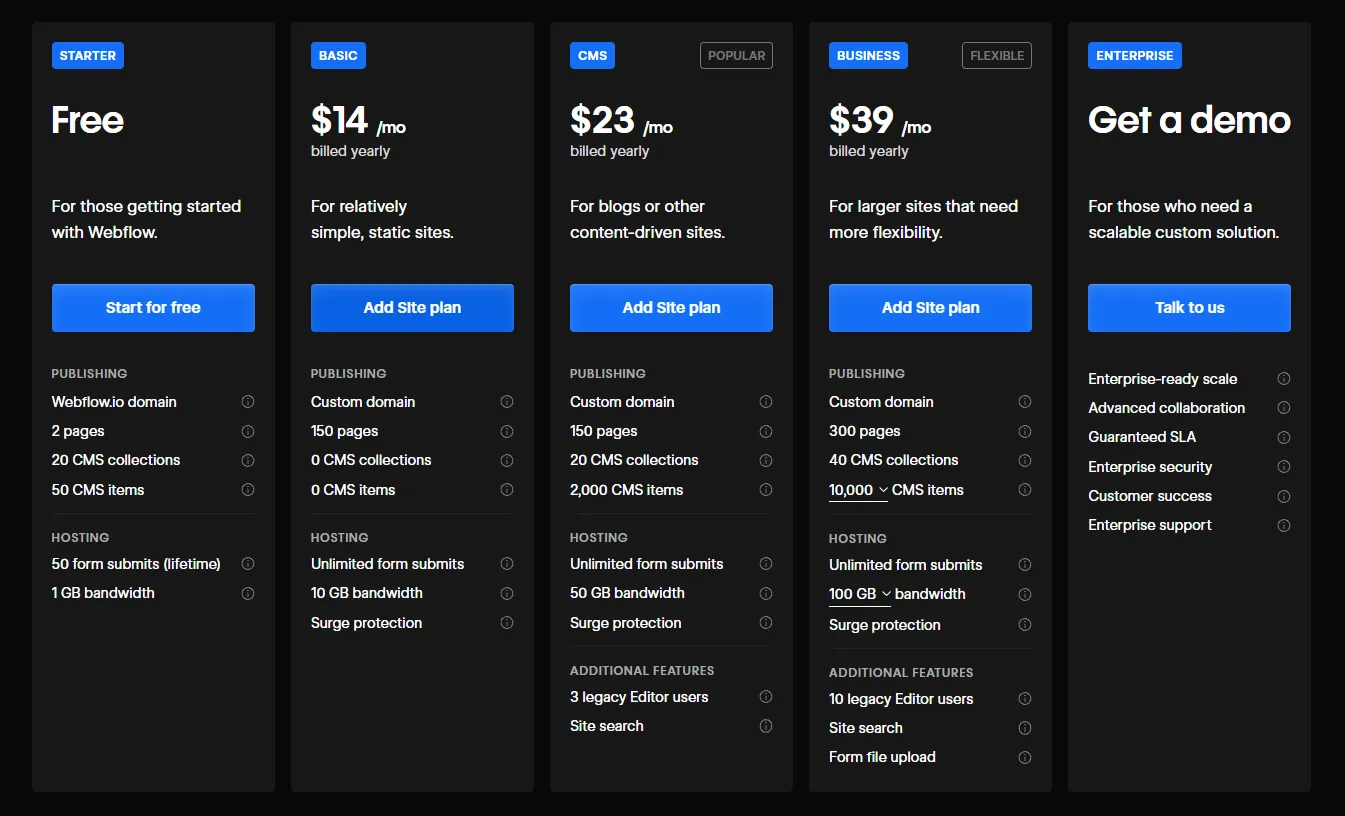Viewport: 1345px width, 816px height.
Task: Open info for 10 legacy Editor users
Action: tap(1025, 699)
